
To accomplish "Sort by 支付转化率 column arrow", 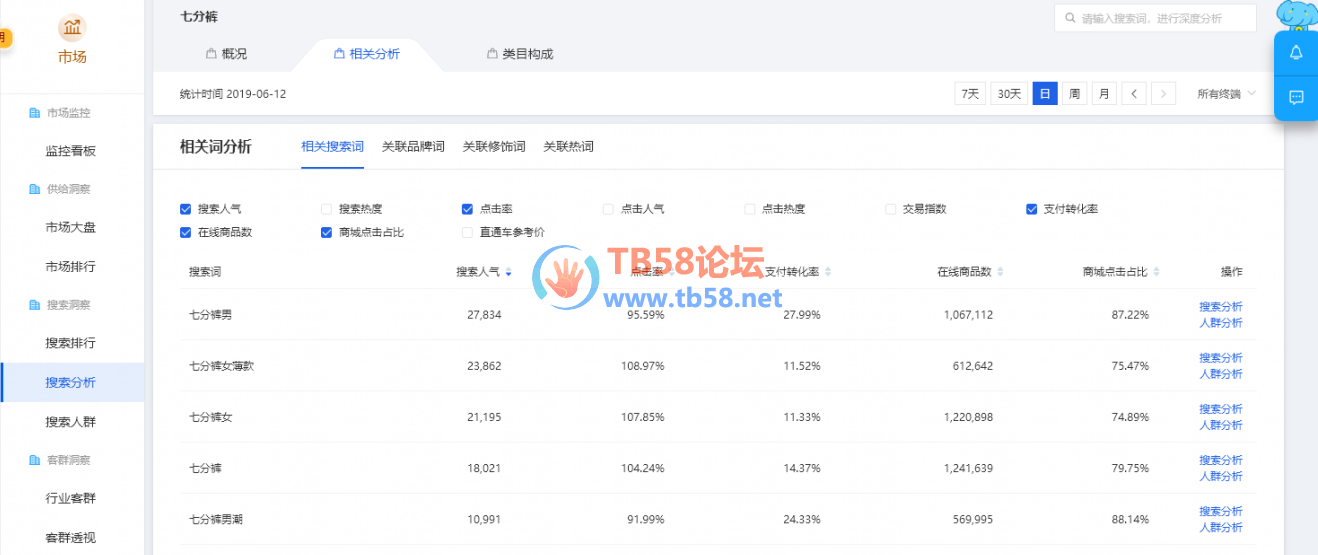I will (x=828, y=272).
